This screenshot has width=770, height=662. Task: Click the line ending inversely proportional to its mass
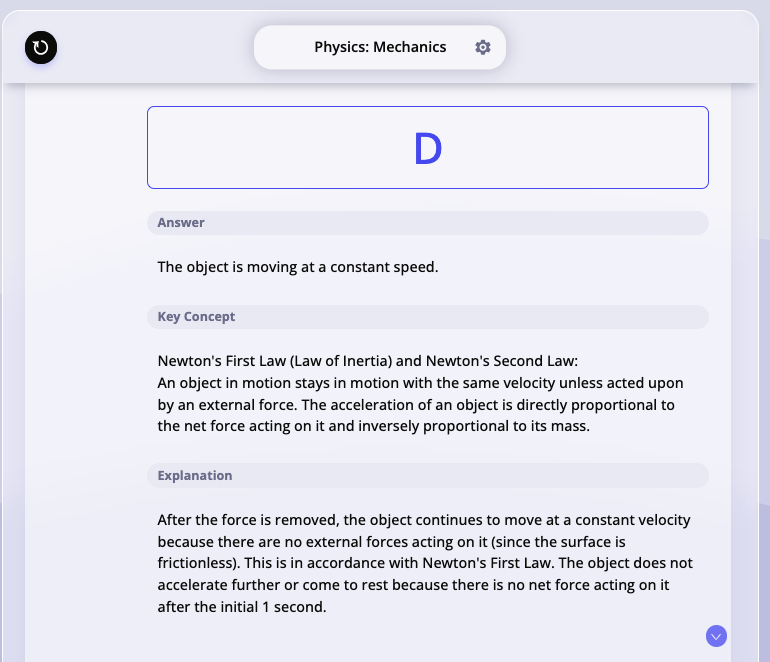373,426
